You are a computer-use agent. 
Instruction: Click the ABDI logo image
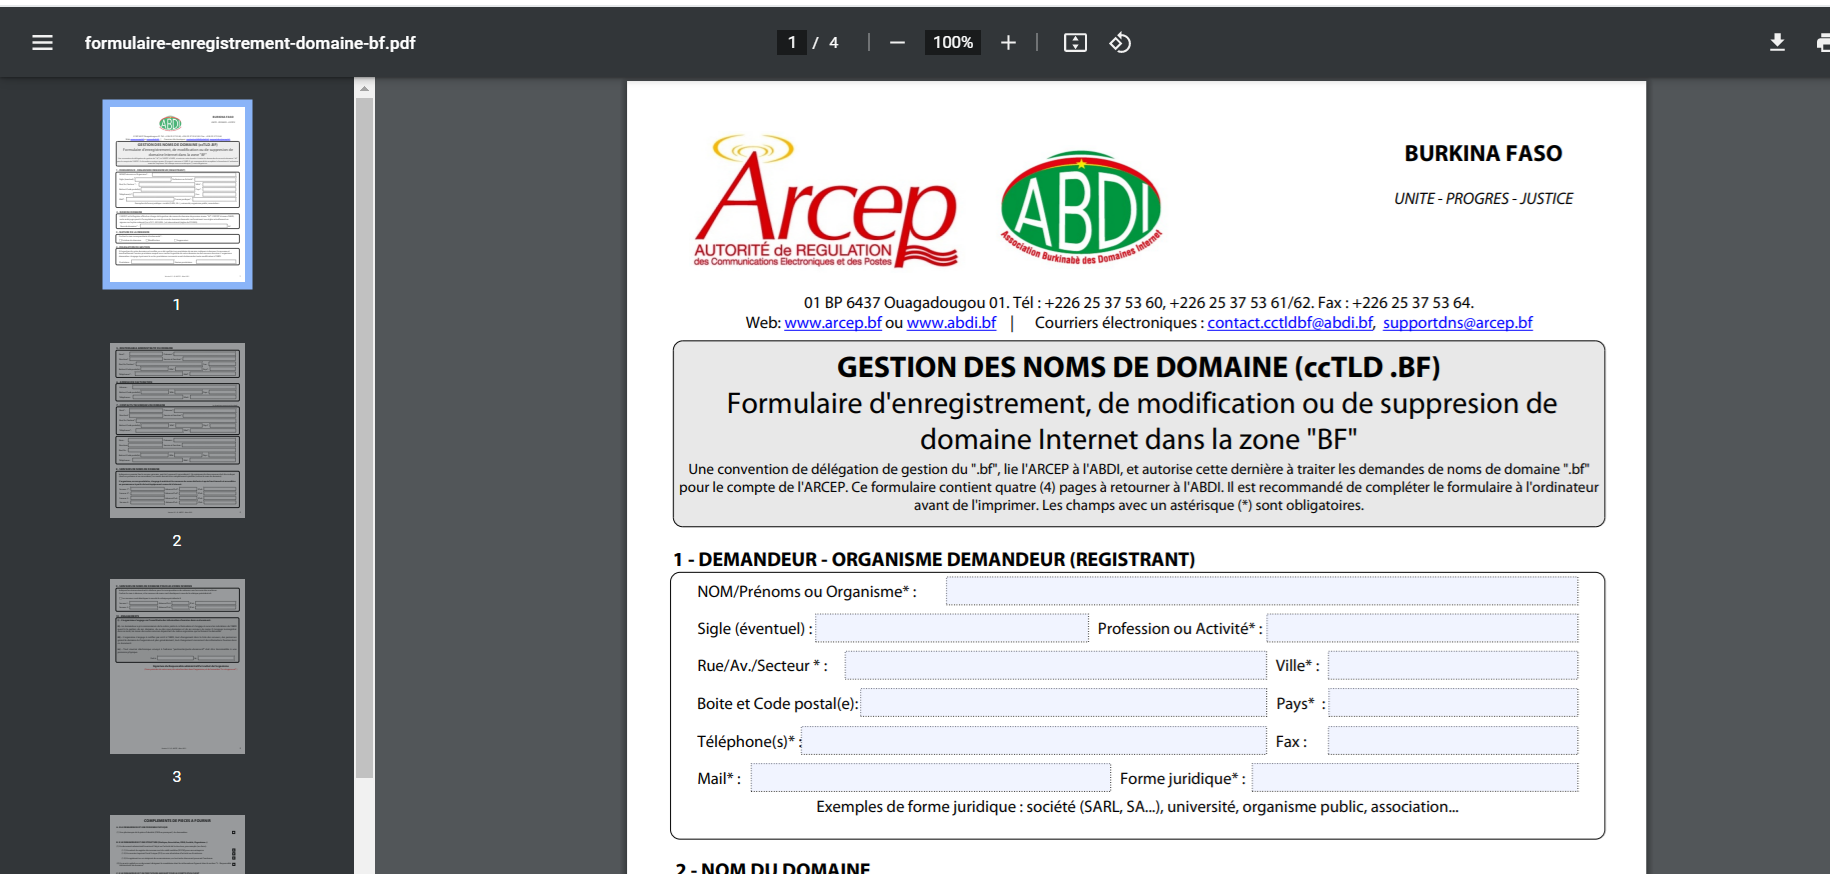tap(1081, 208)
